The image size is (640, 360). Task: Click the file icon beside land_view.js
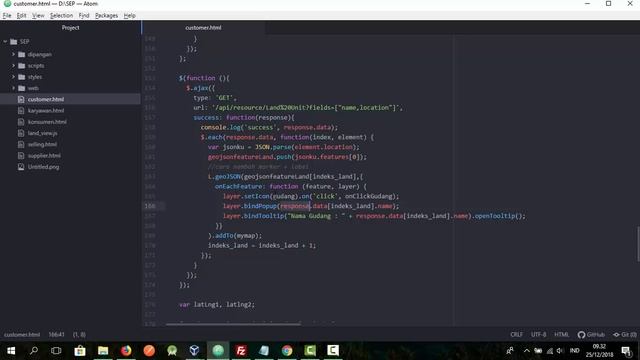pos(21,133)
